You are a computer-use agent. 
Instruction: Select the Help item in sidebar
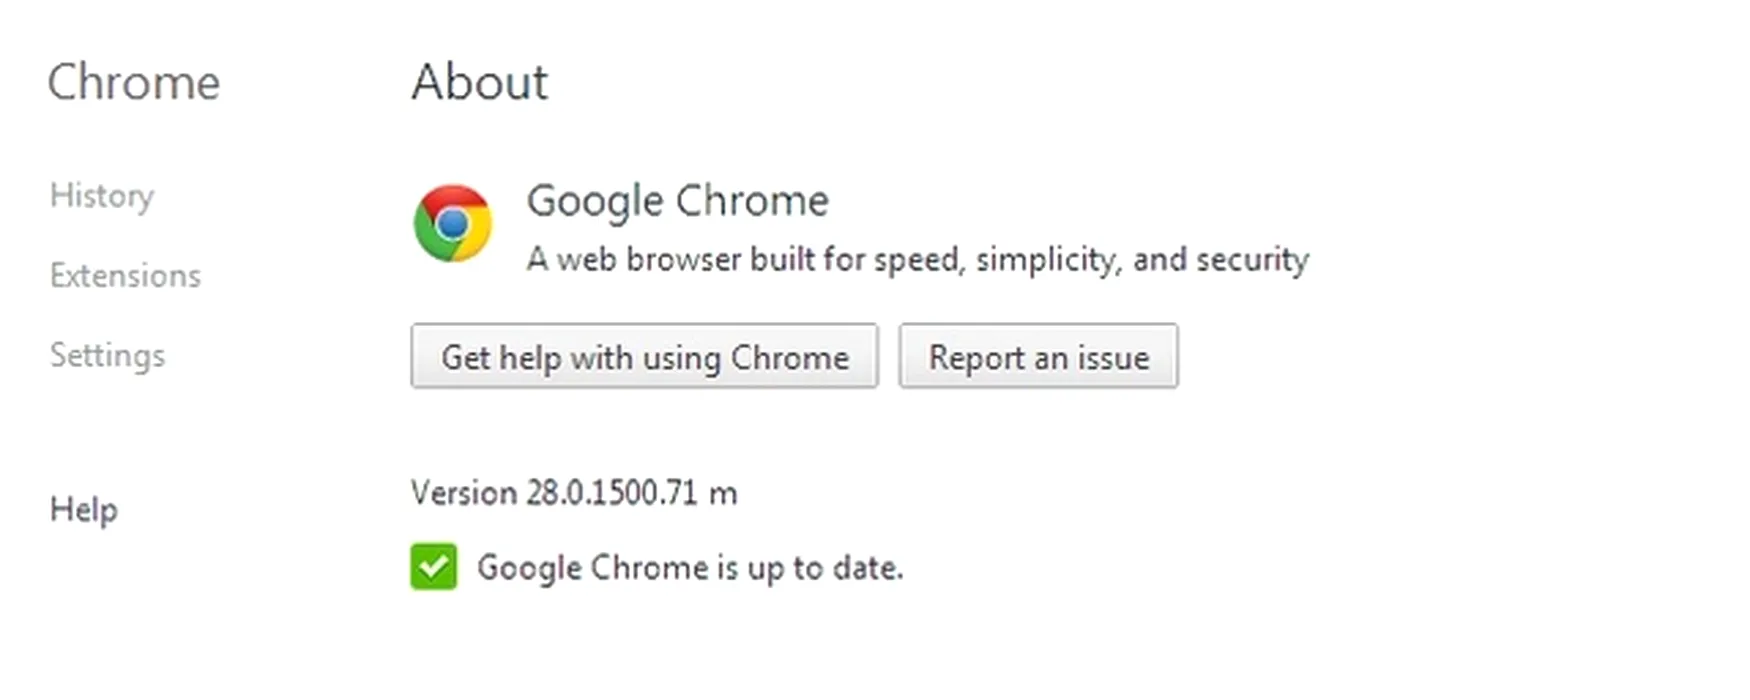(x=84, y=510)
